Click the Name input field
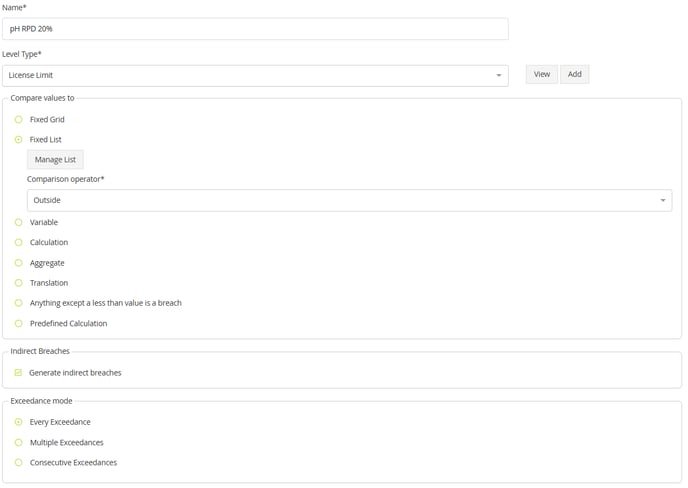The height and width of the screenshot is (488, 688). tap(255, 29)
